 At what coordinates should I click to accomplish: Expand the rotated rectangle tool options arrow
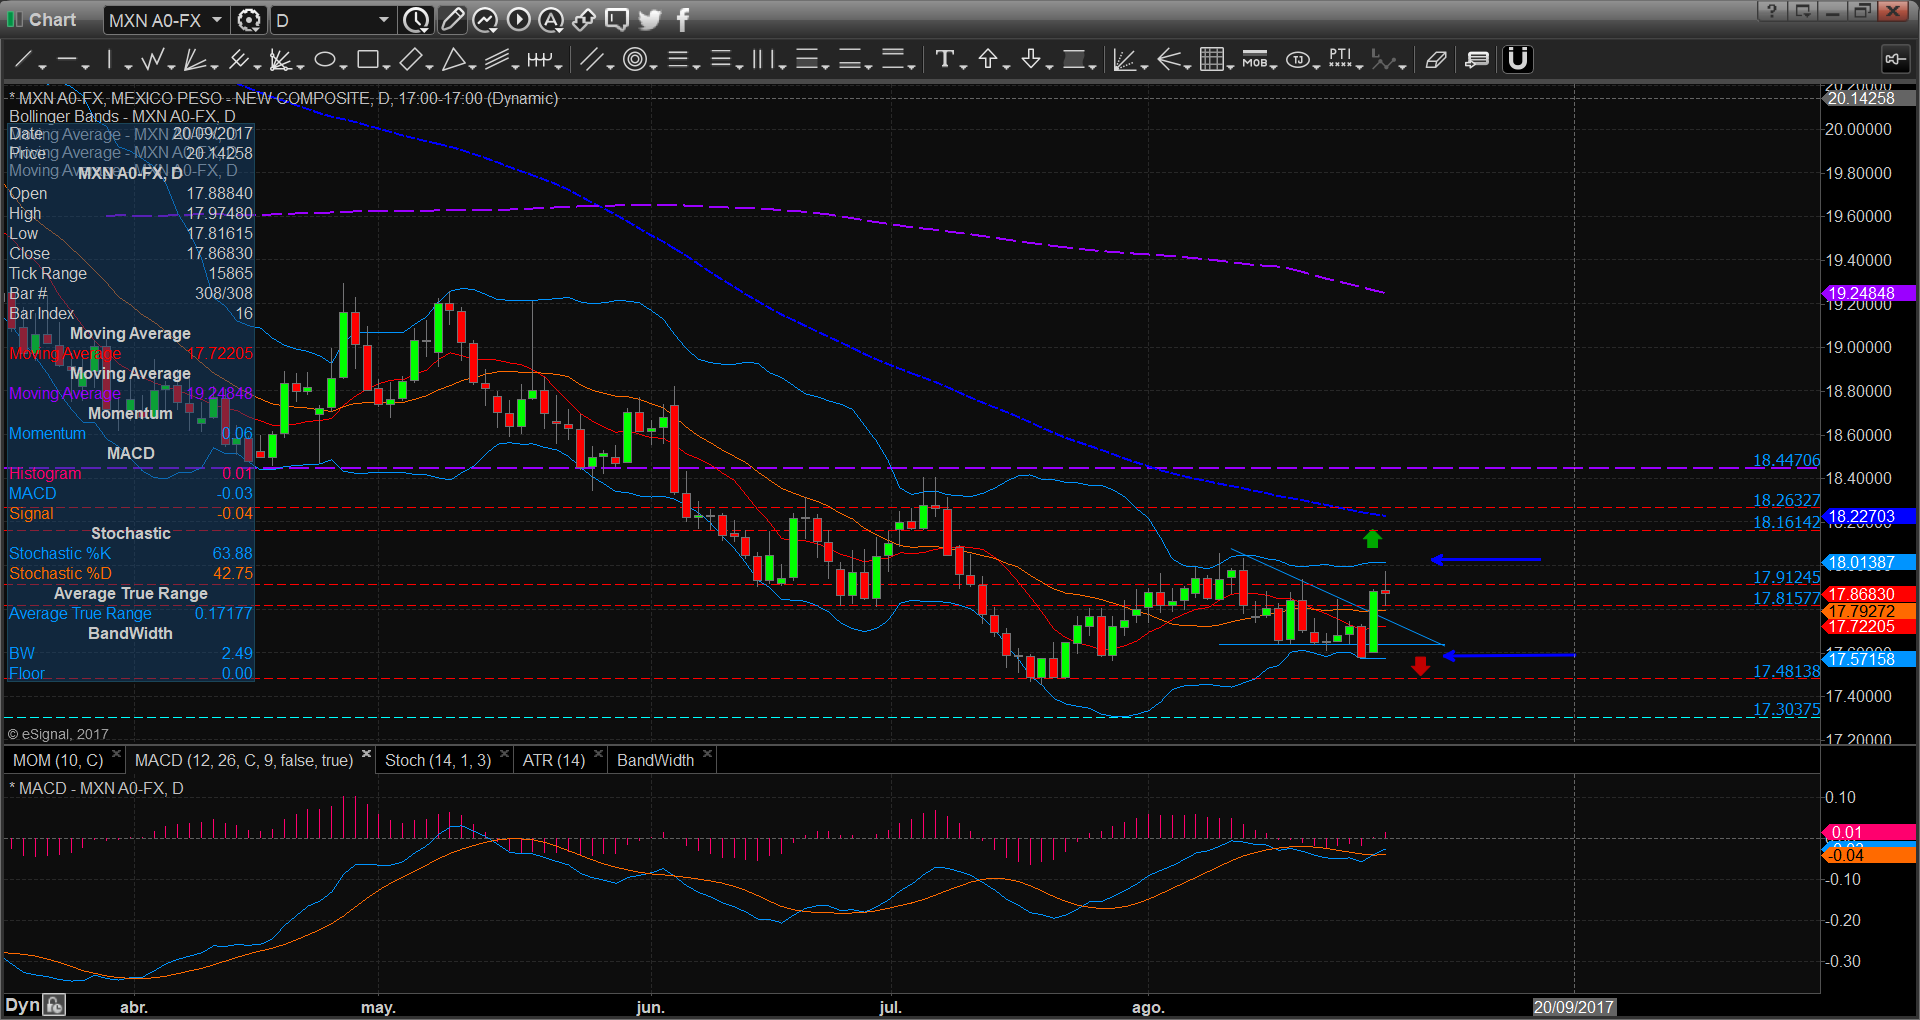coord(429,67)
